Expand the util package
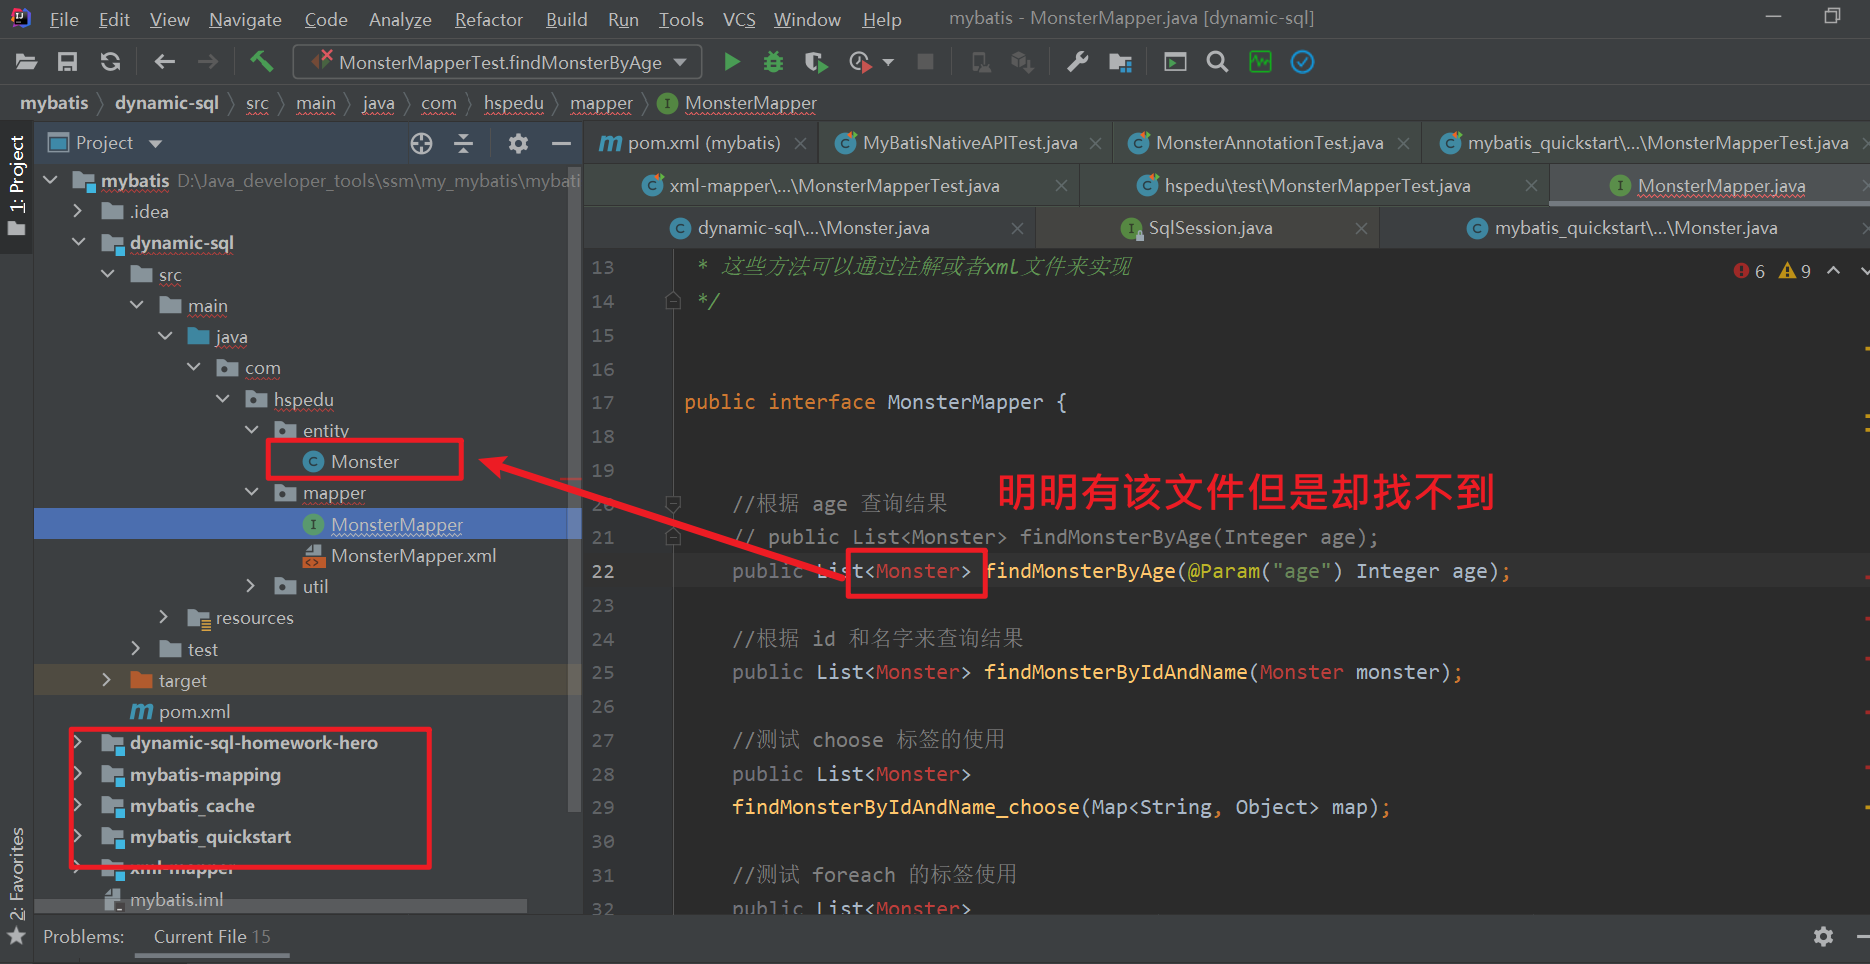This screenshot has height=964, width=1870. [x=252, y=586]
